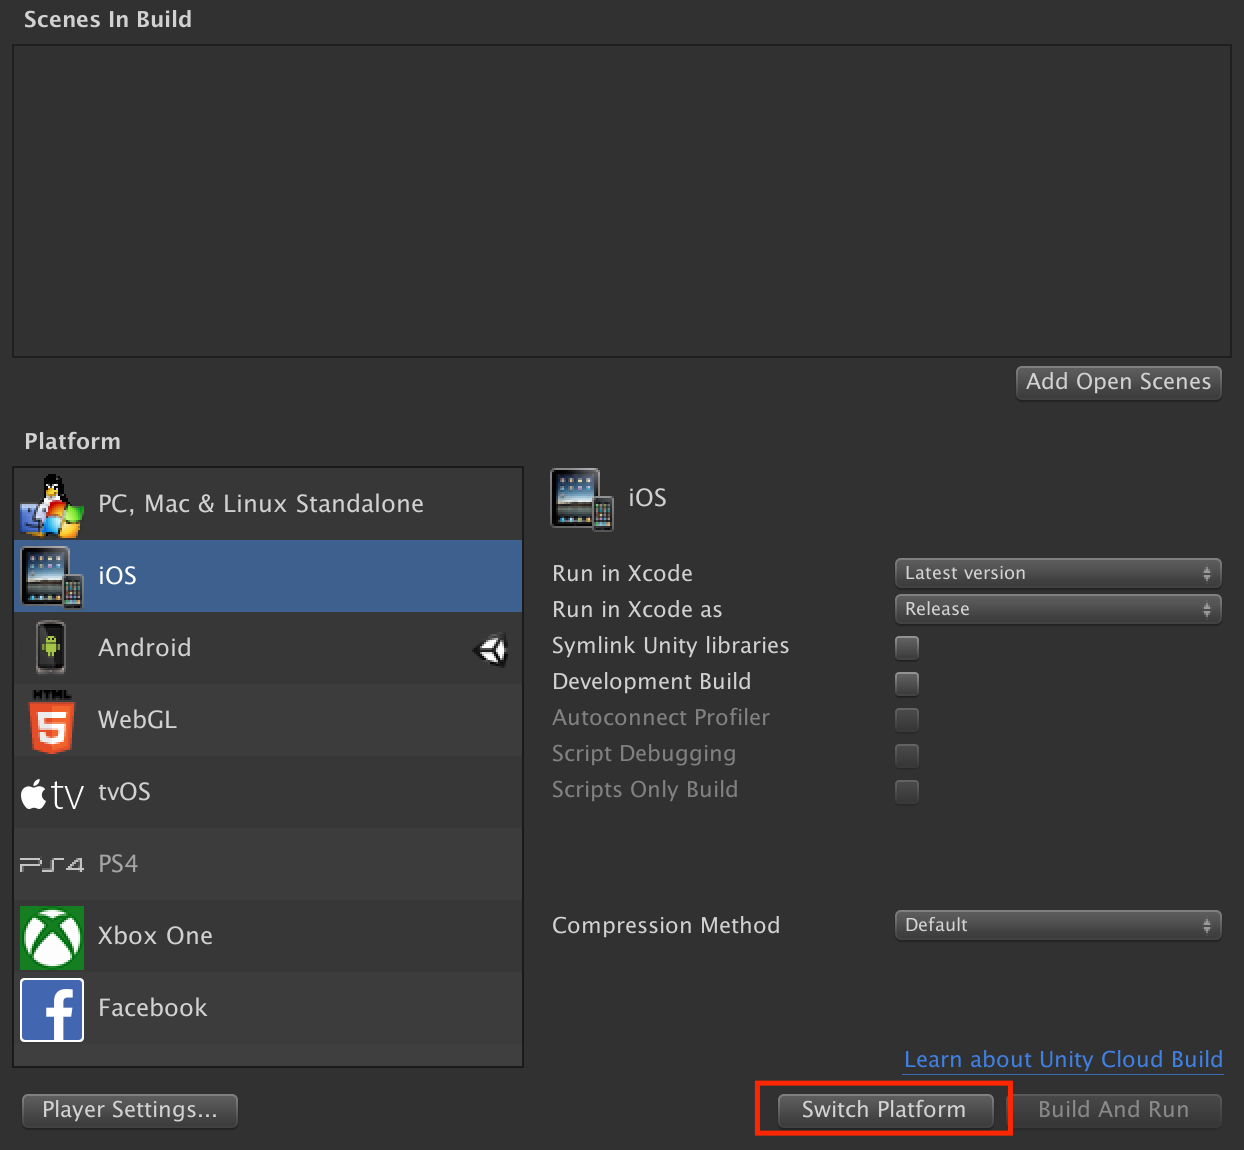Select the Android platform row

268,648
